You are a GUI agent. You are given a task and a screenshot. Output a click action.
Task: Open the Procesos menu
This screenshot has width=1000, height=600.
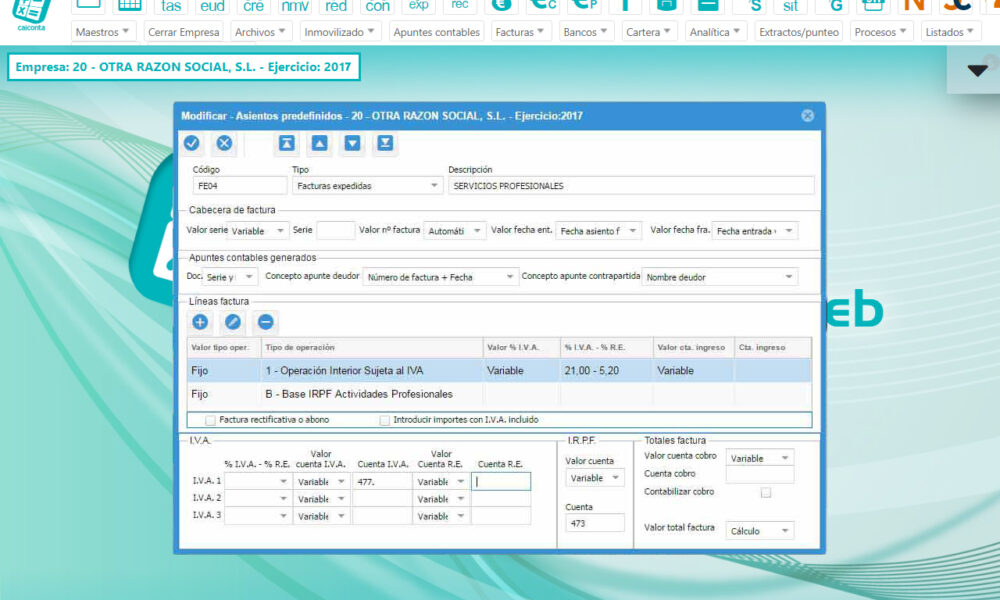(x=881, y=32)
